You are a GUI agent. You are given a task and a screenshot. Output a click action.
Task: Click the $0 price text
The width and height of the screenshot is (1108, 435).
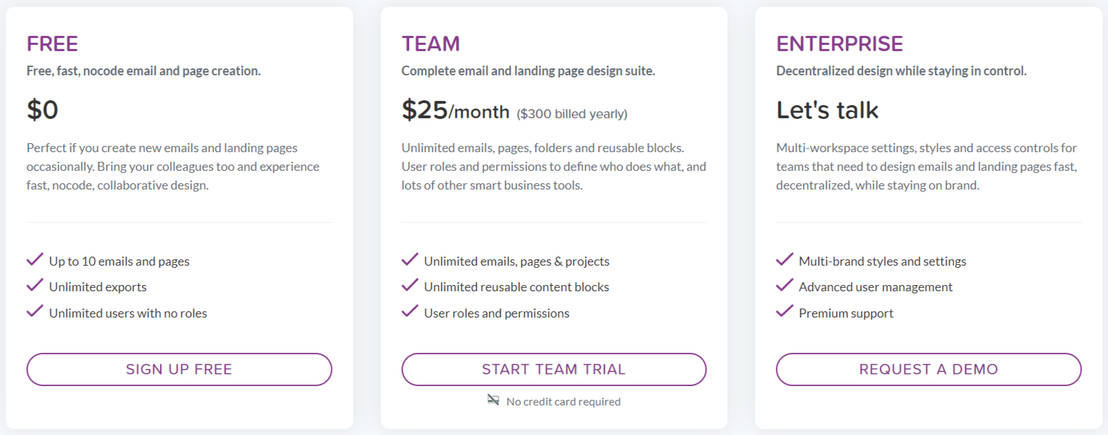(43, 110)
